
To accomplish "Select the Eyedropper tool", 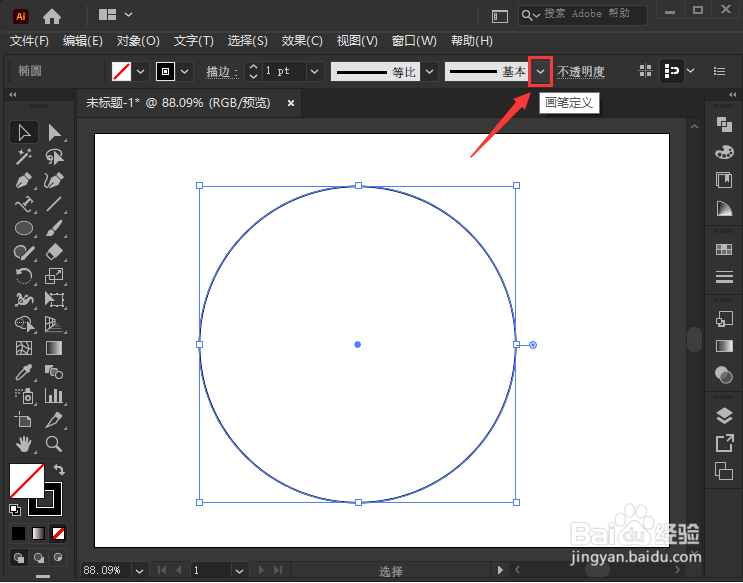I will coord(24,373).
